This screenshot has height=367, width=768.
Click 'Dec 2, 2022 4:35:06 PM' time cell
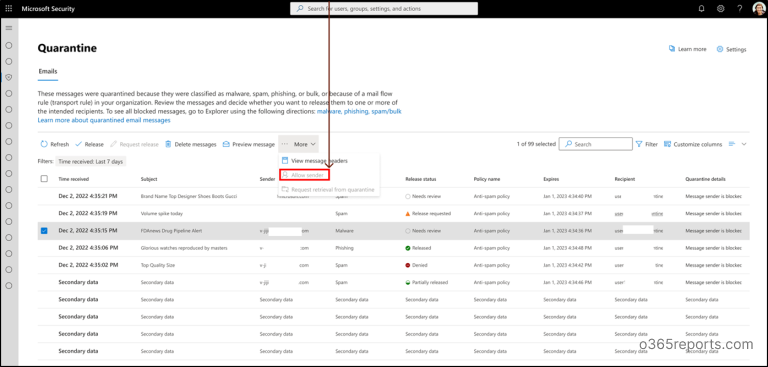(88, 247)
